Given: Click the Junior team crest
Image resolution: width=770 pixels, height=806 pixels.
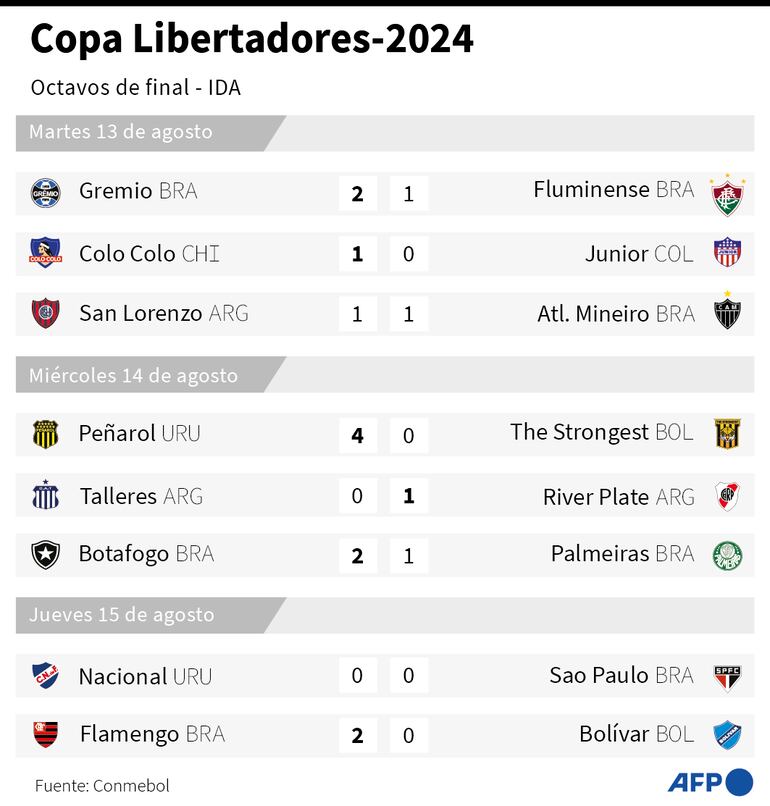Looking at the screenshot, I should tap(726, 254).
